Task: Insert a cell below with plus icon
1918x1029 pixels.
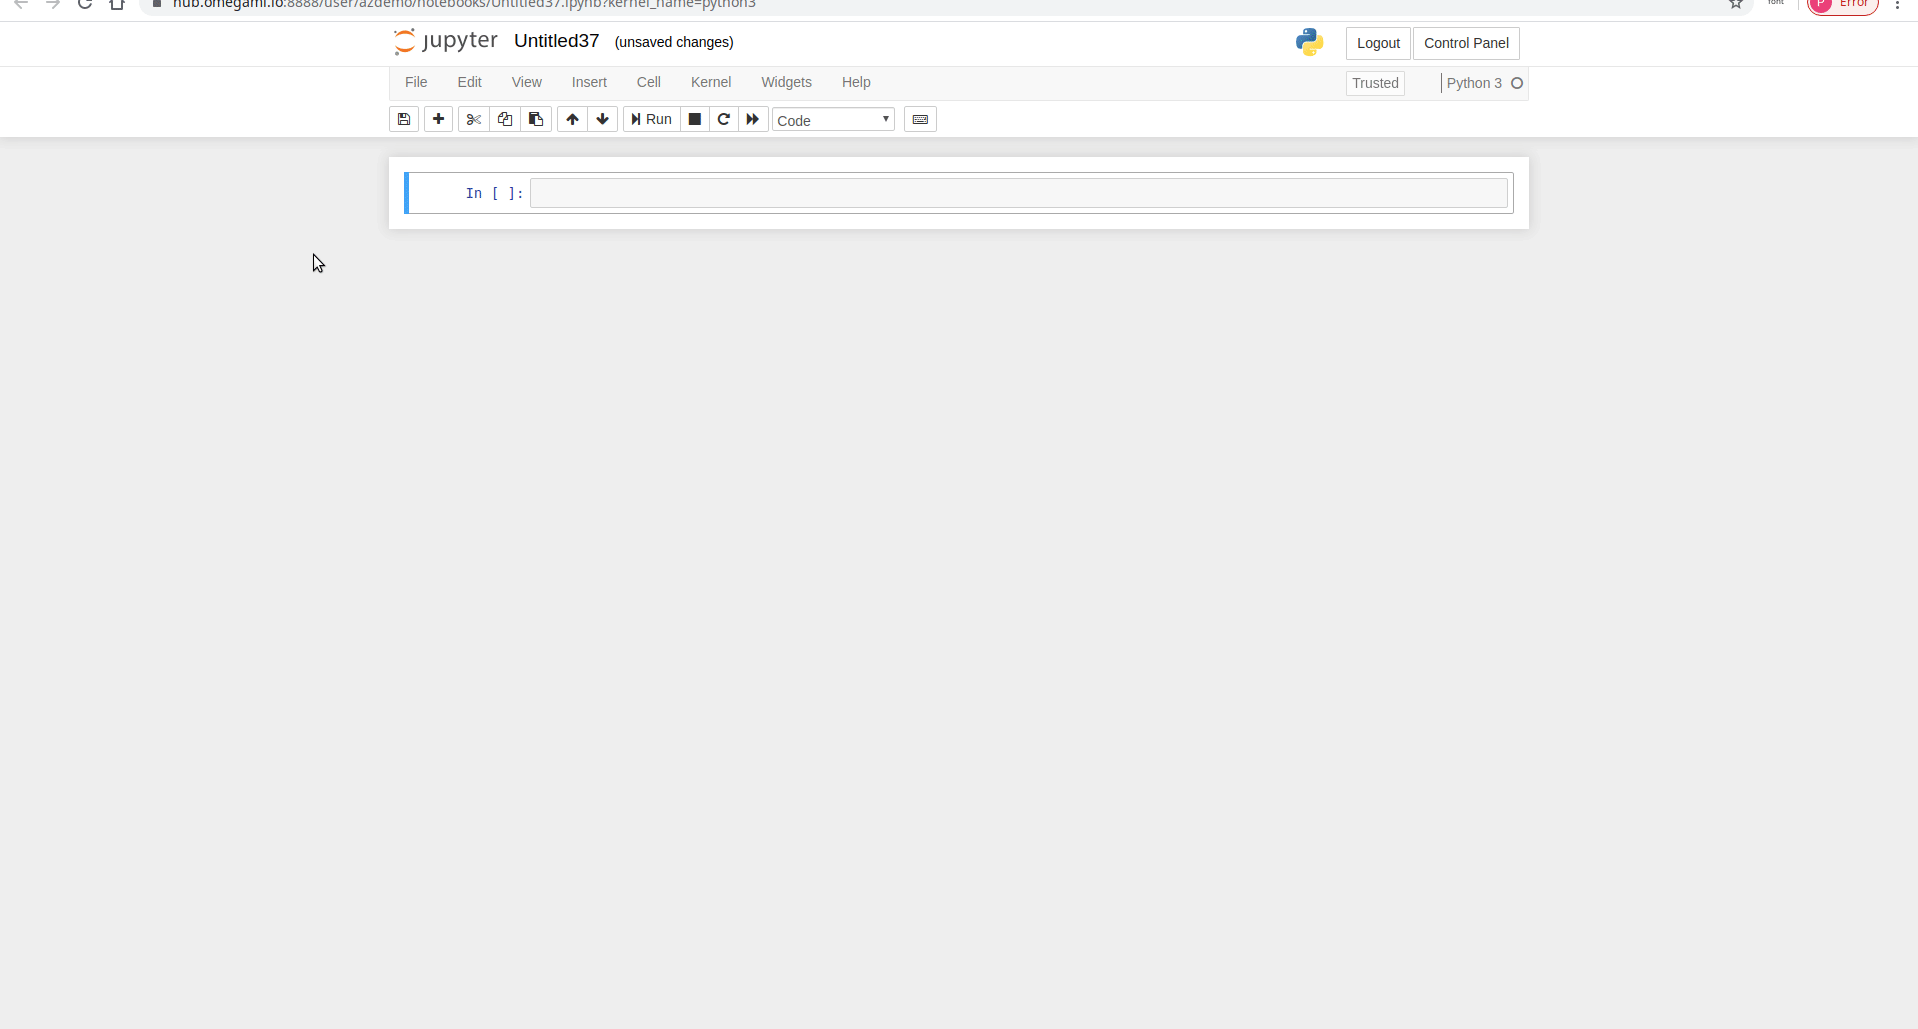Action: point(438,119)
